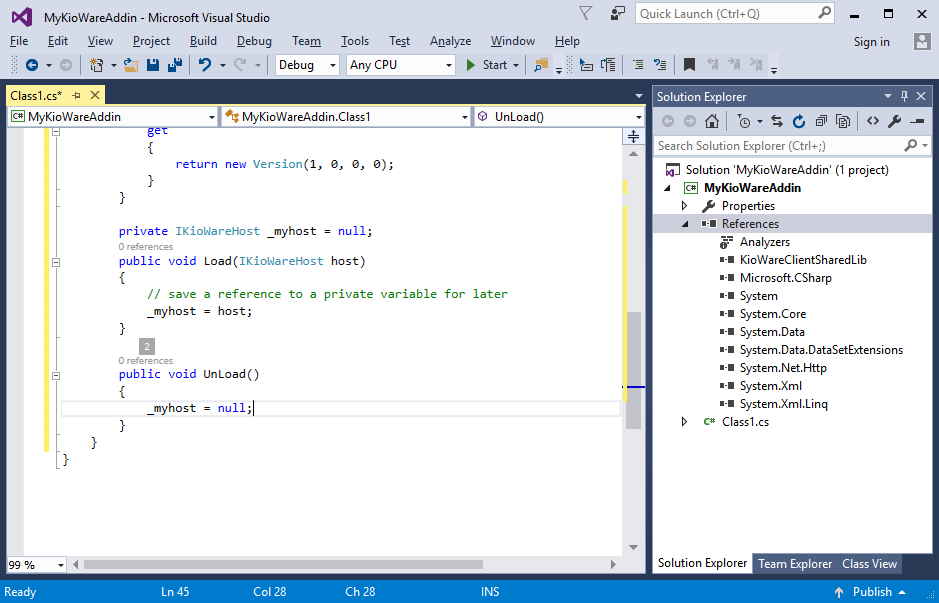
Task: Click the feedback icon beside Quick Launch
Action: tap(617, 13)
